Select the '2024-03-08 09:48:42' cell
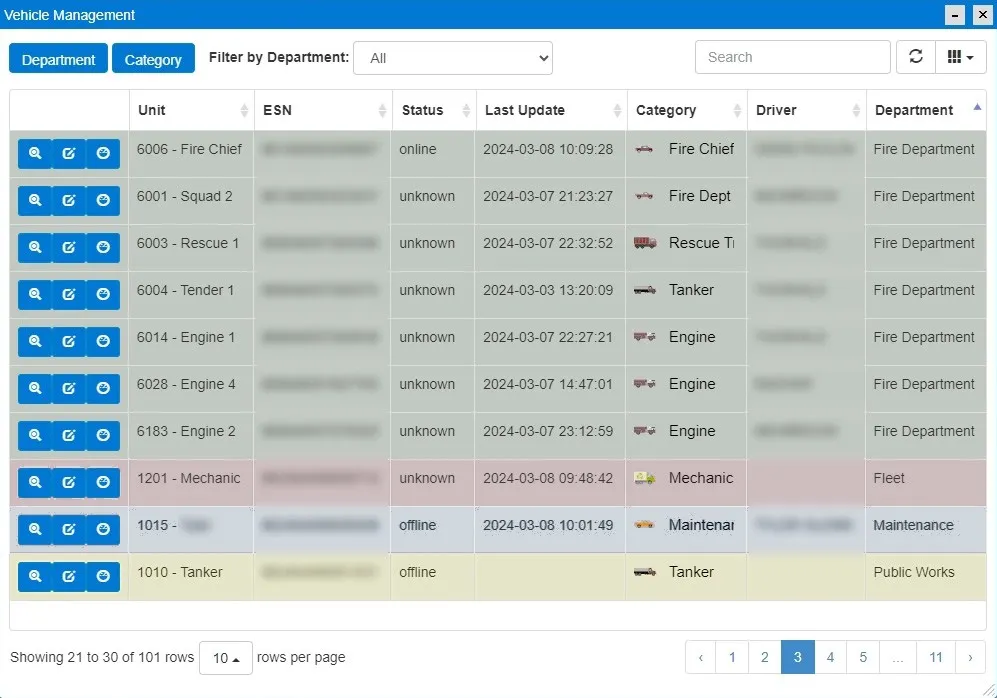Image resolution: width=997 pixels, height=698 pixels. pos(550,483)
